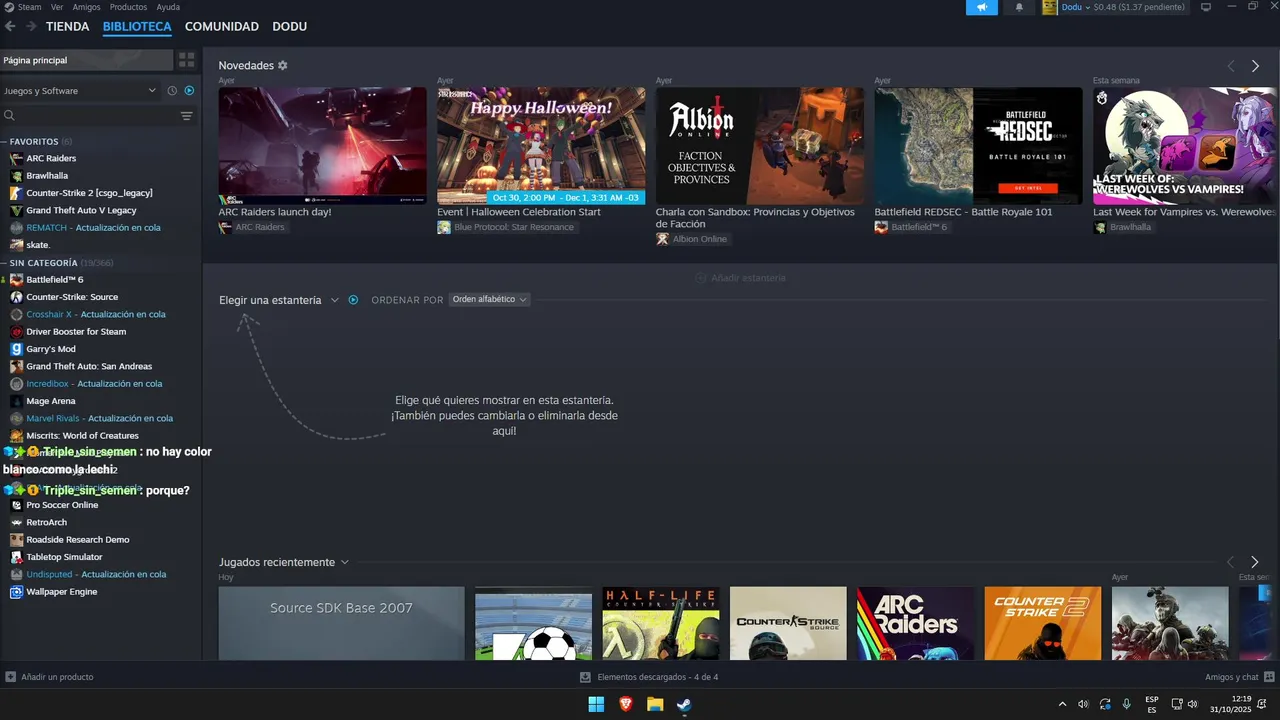Select Brawlhalla in the favorites list
The image size is (1280, 720).
point(47,176)
